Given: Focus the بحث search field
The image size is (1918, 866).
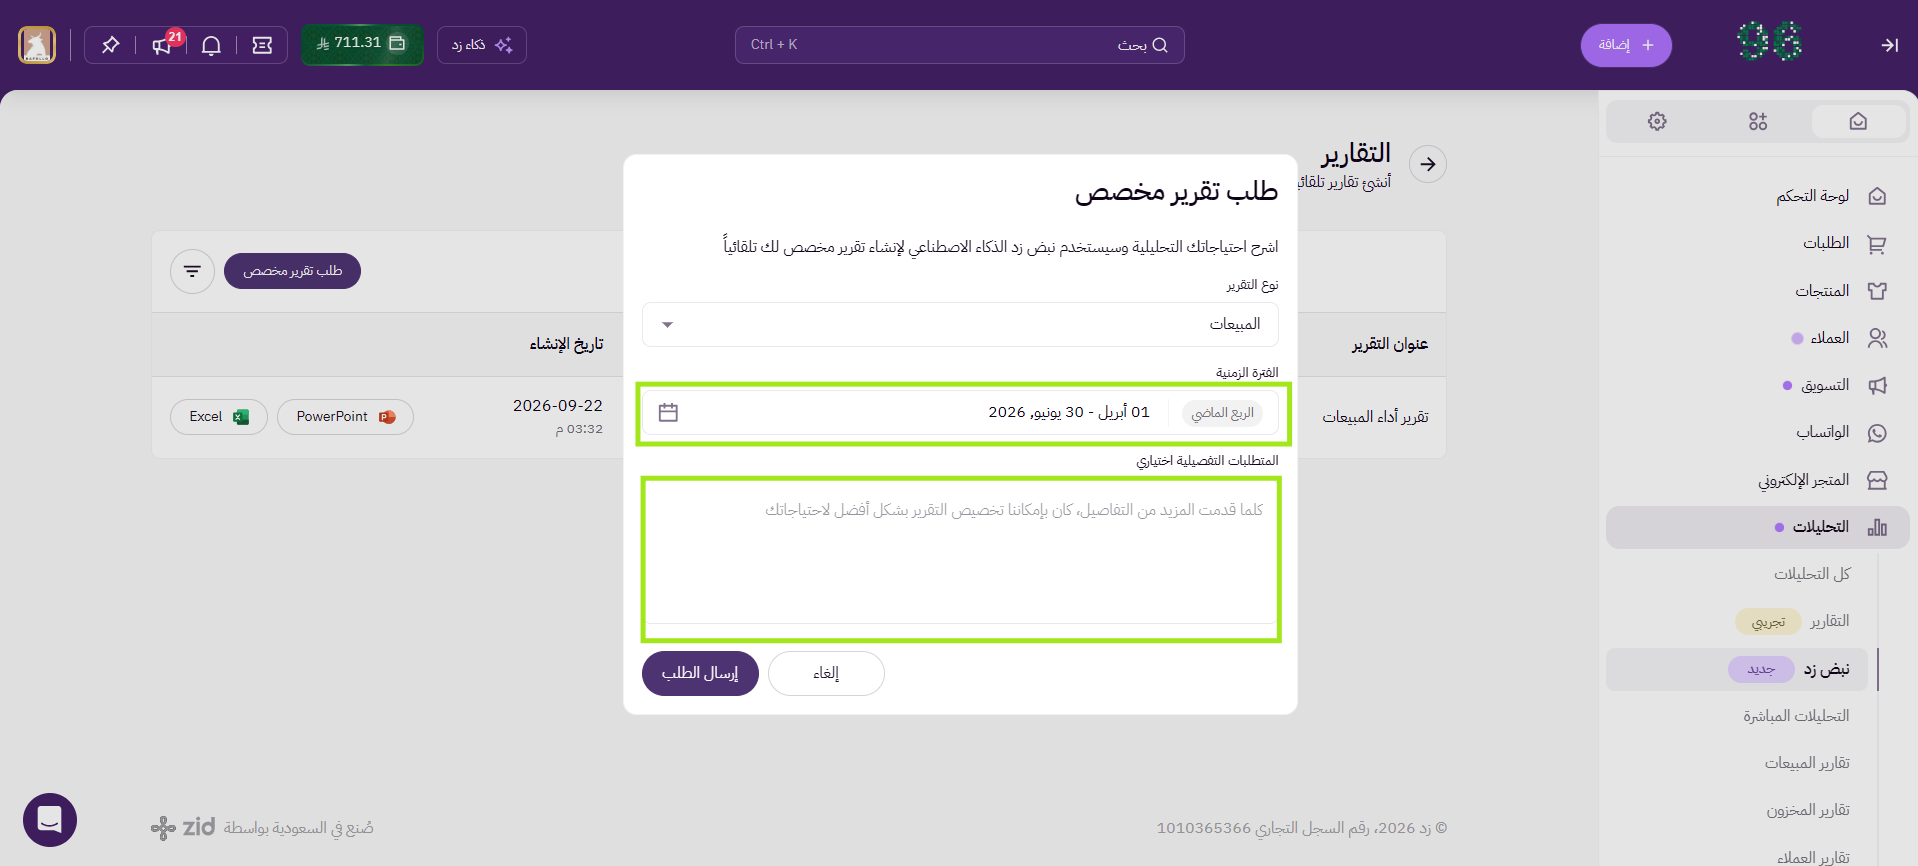Looking at the screenshot, I should (x=960, y=45).
